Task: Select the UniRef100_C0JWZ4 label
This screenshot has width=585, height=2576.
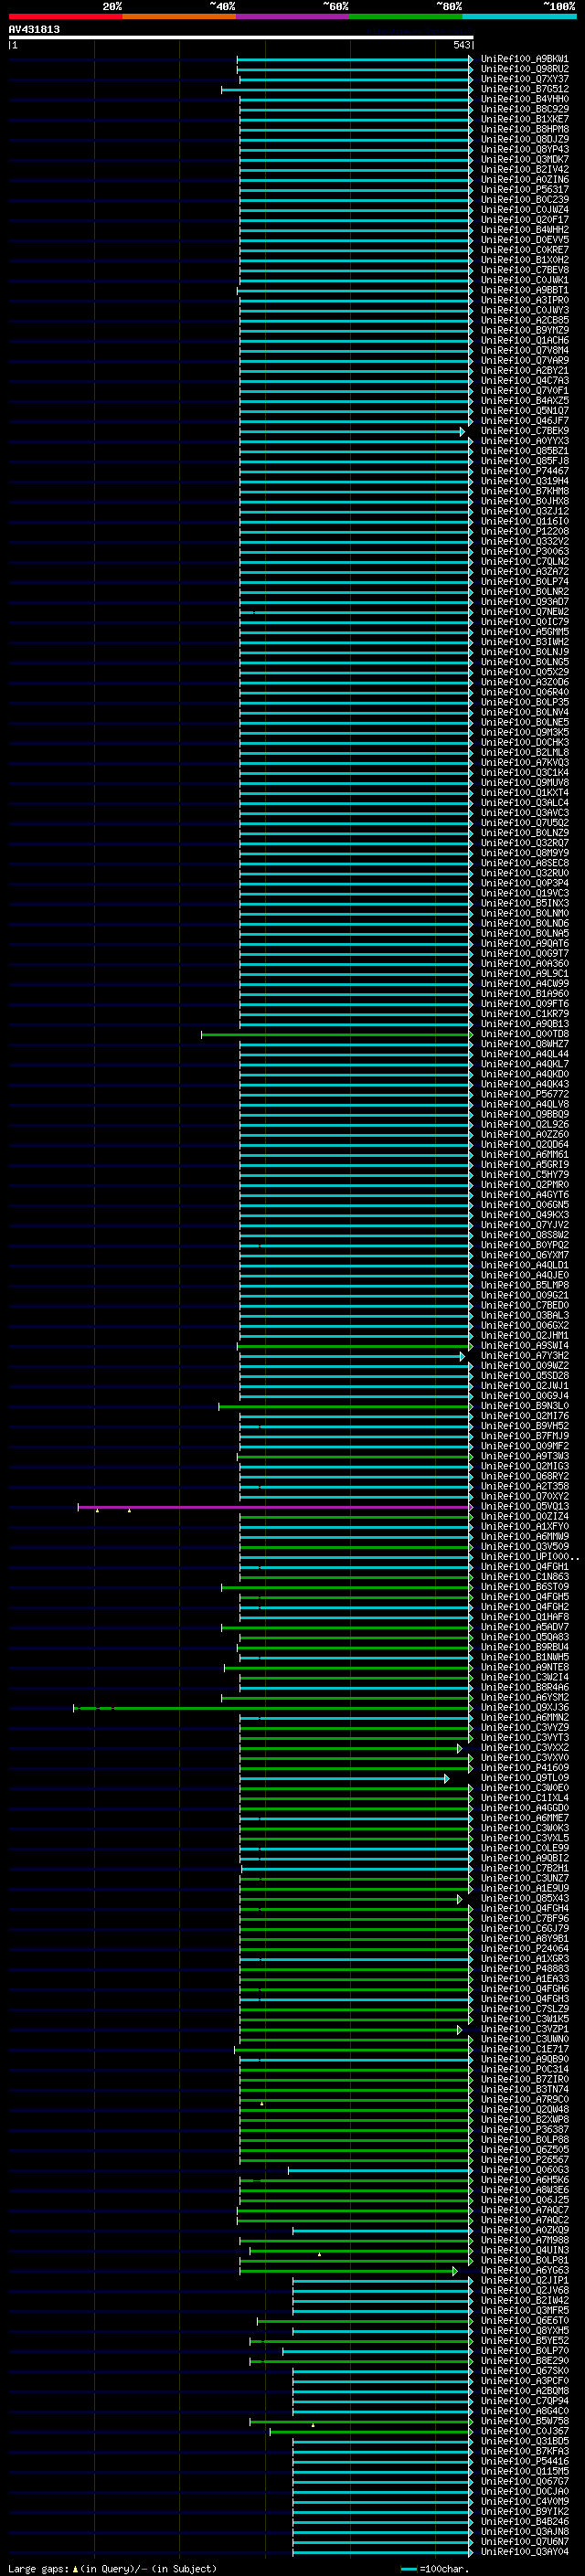Action: tap(524, 210)
